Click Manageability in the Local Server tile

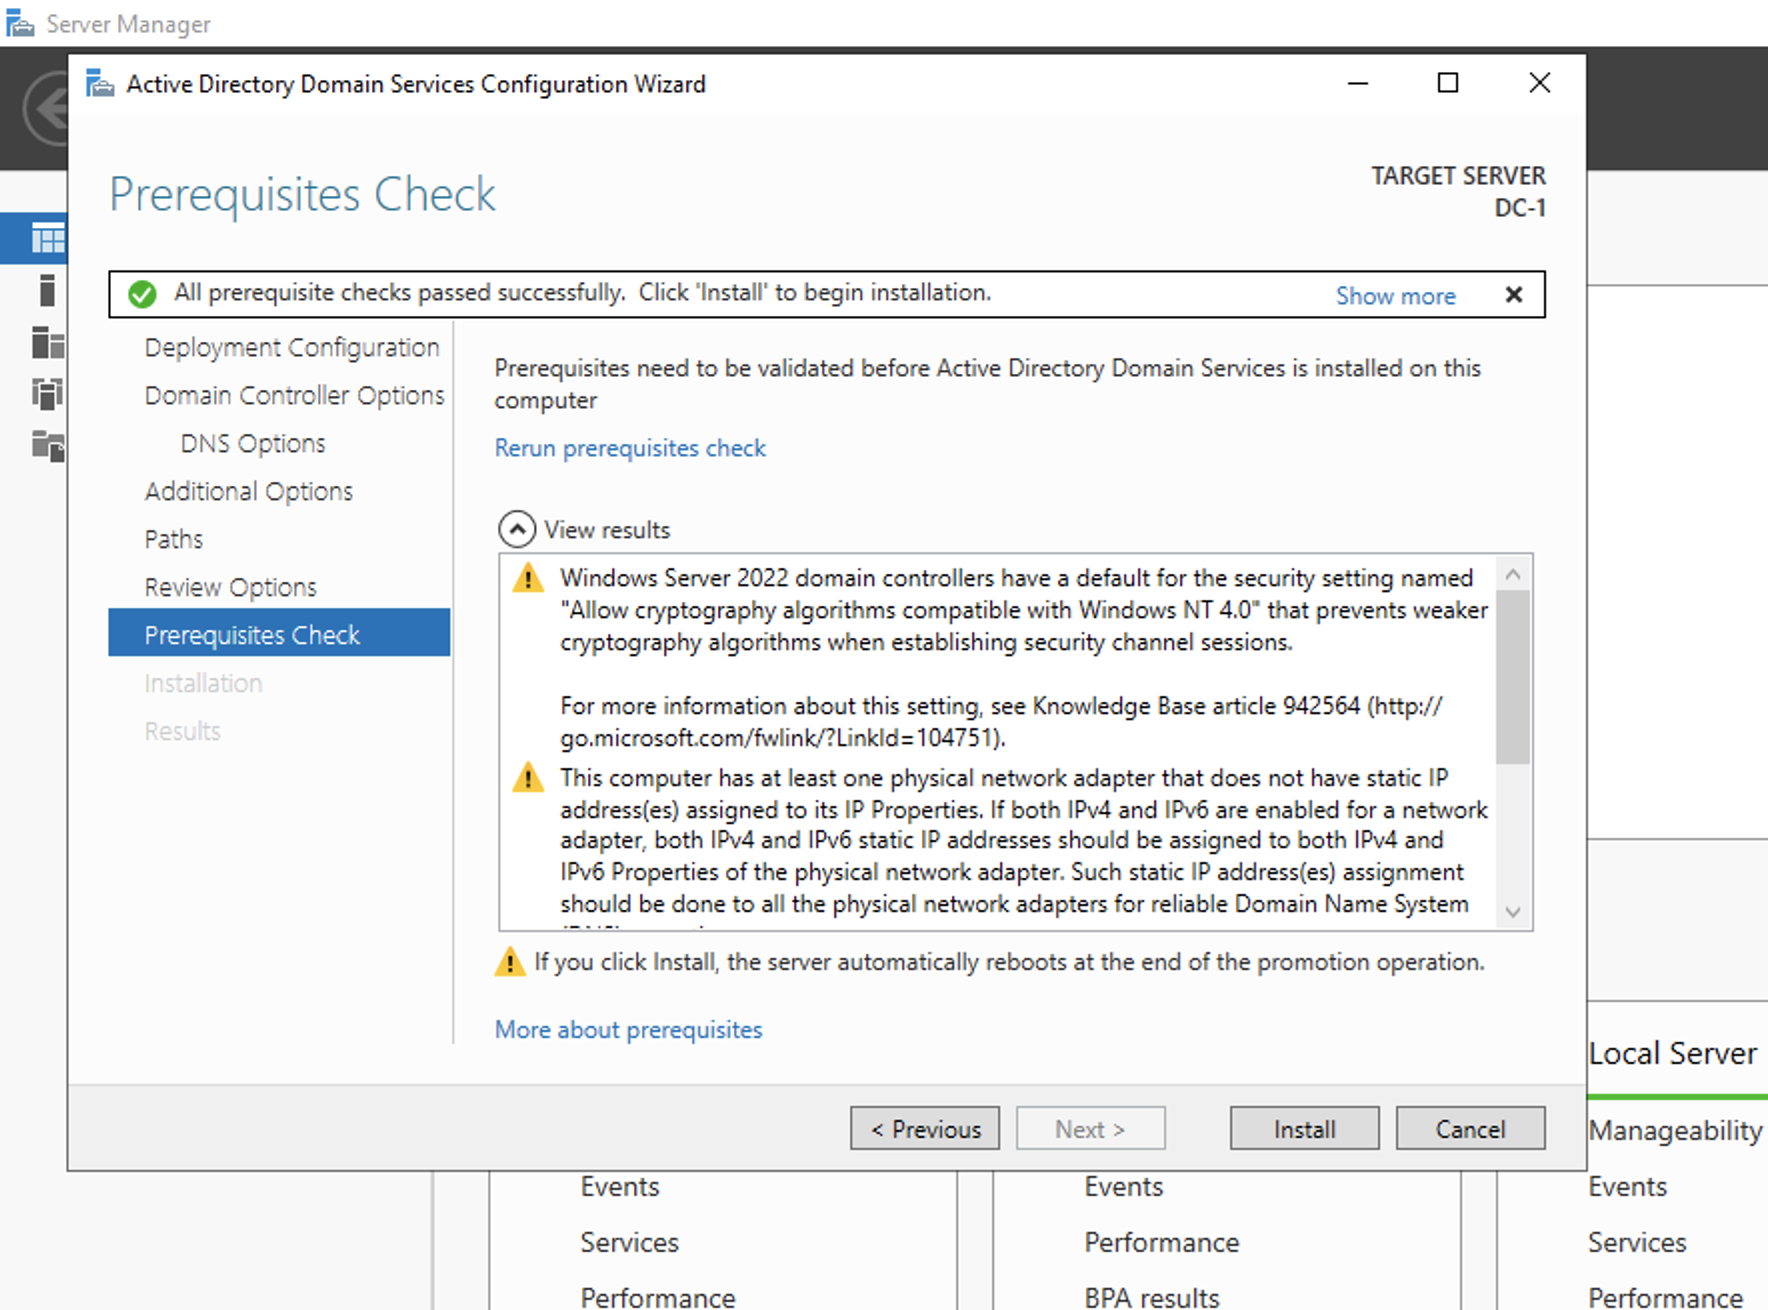1675,1131
